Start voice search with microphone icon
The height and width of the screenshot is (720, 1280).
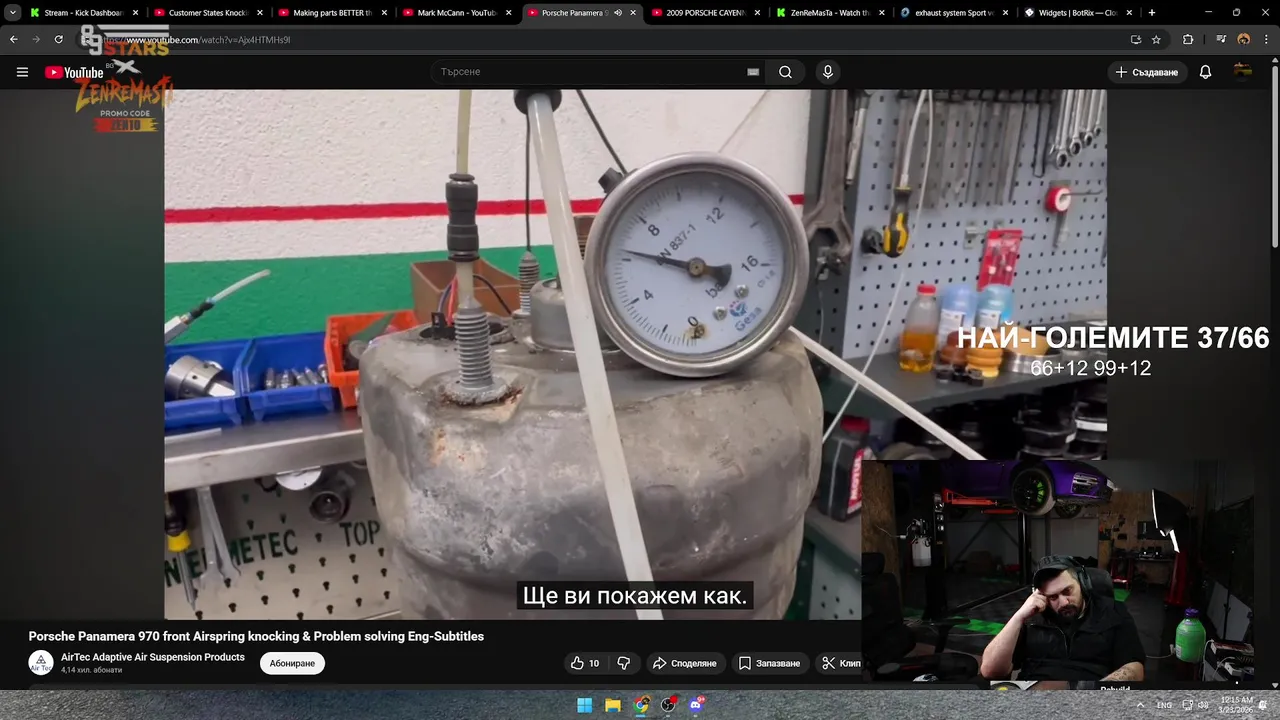point(827,72)
